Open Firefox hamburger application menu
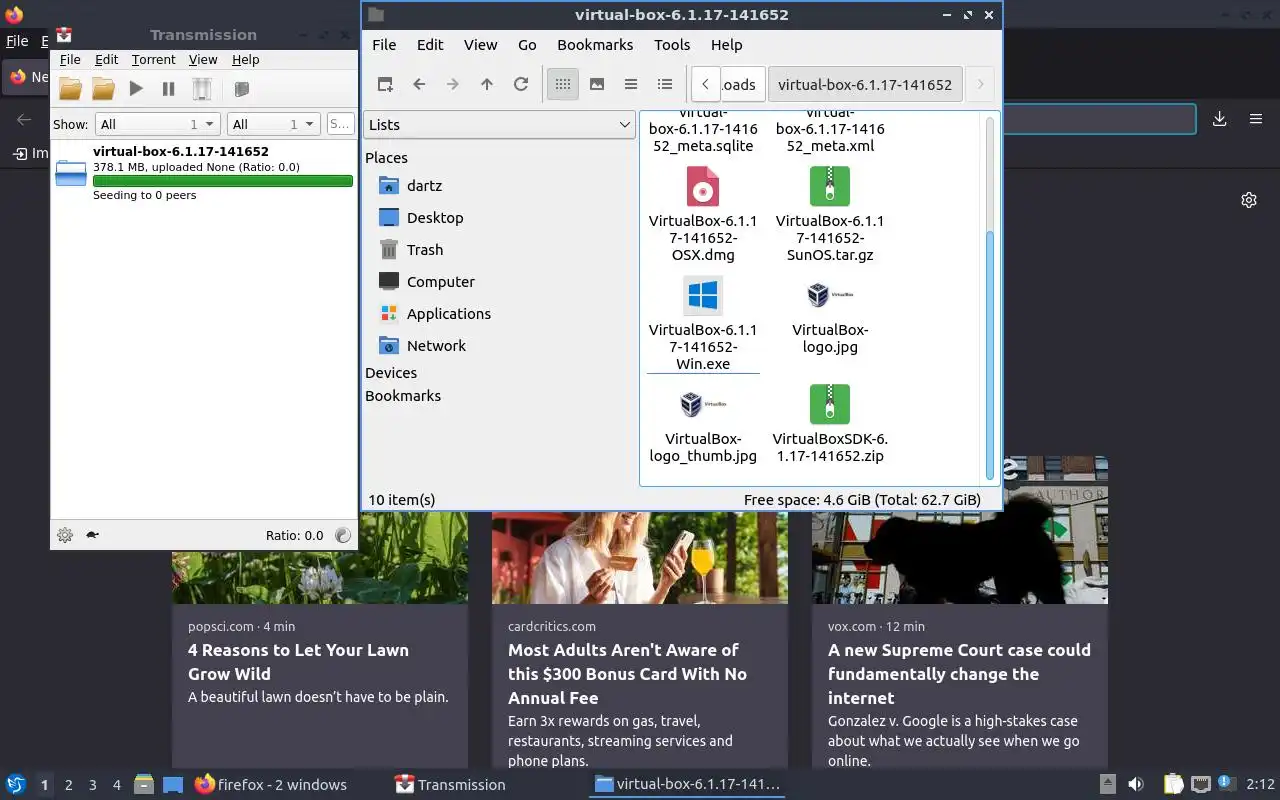1280x800 pixels. [x=1256, y=119]
